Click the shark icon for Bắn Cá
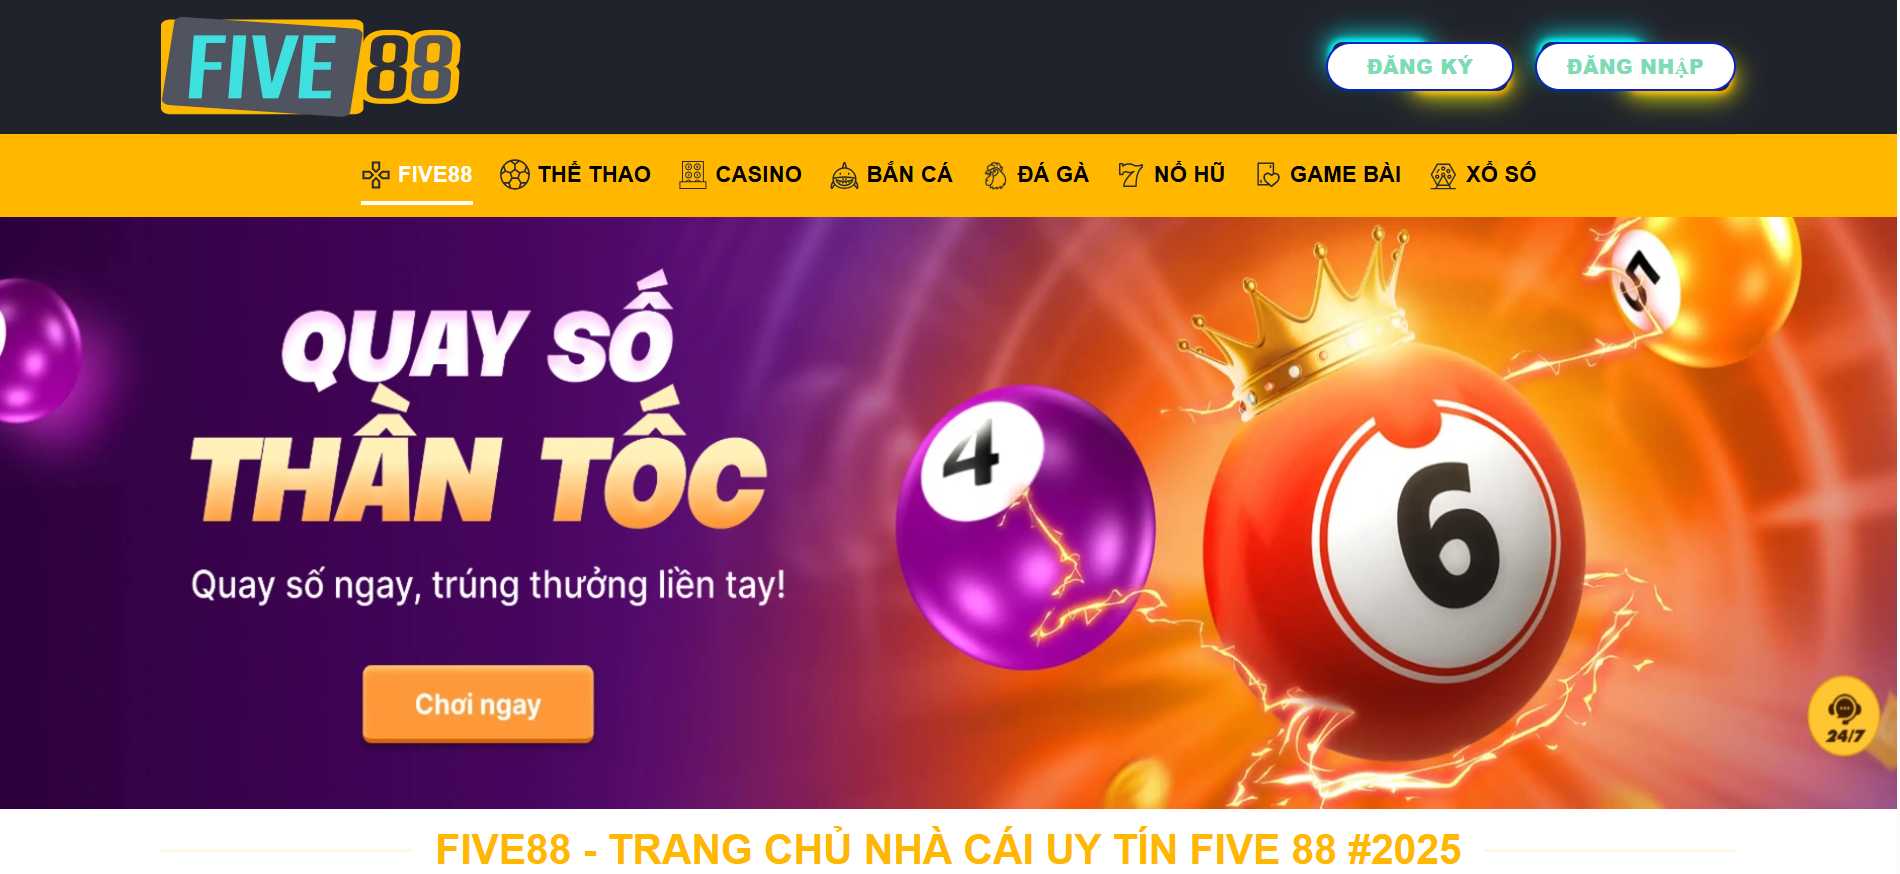 [x=844, y=176]
